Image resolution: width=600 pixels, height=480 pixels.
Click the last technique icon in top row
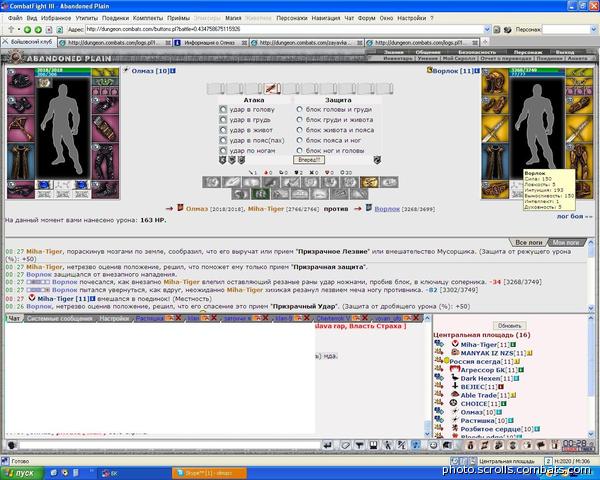pos(389,182)
